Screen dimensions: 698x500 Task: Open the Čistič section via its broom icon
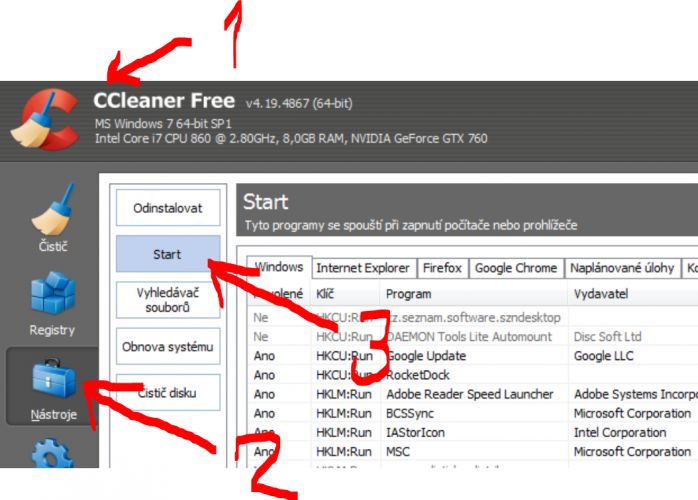(x=53, y=209)
